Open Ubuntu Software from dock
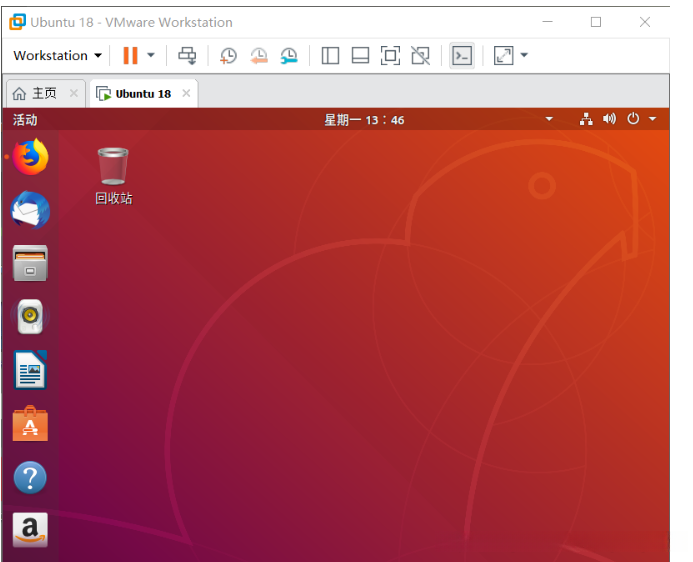Viewport: 693px width, 562px height. [30, 423]
